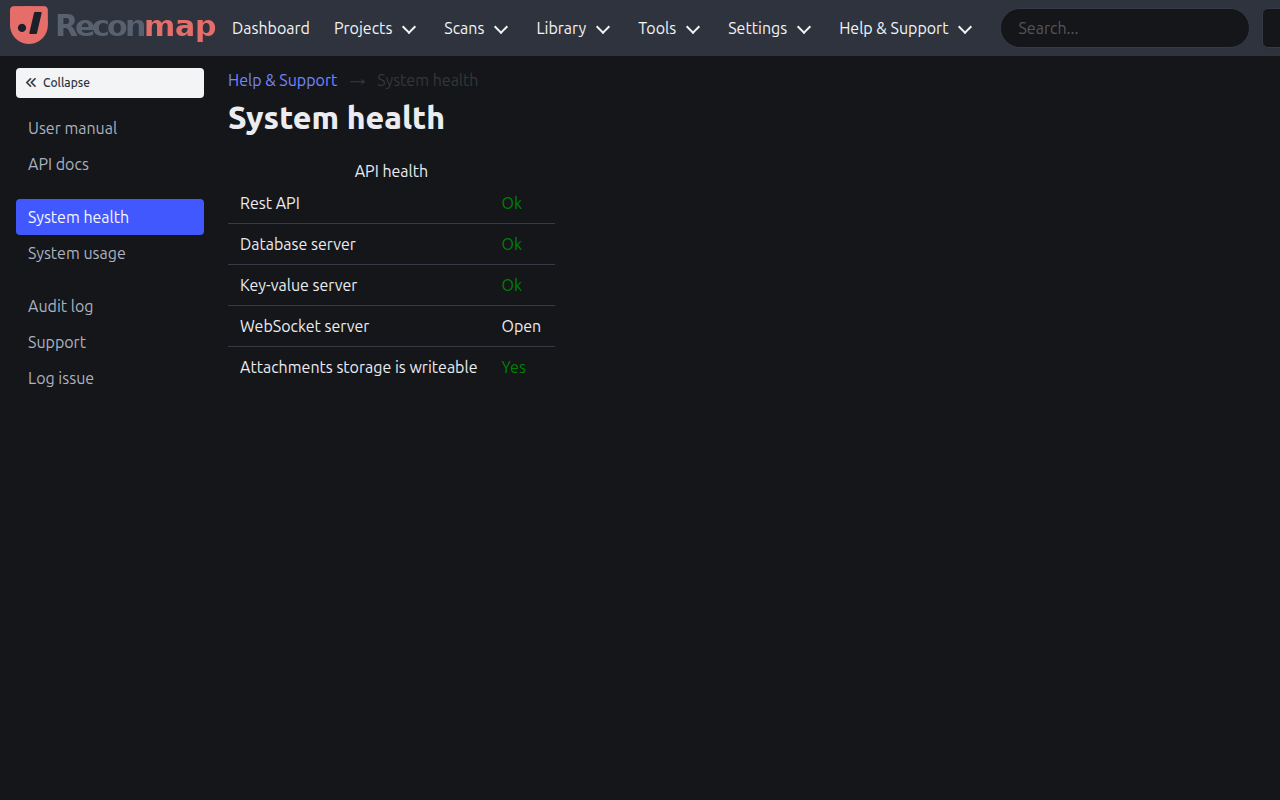
Task: Click the double-chevron collapse icon in sidebar
Action: 32,82
